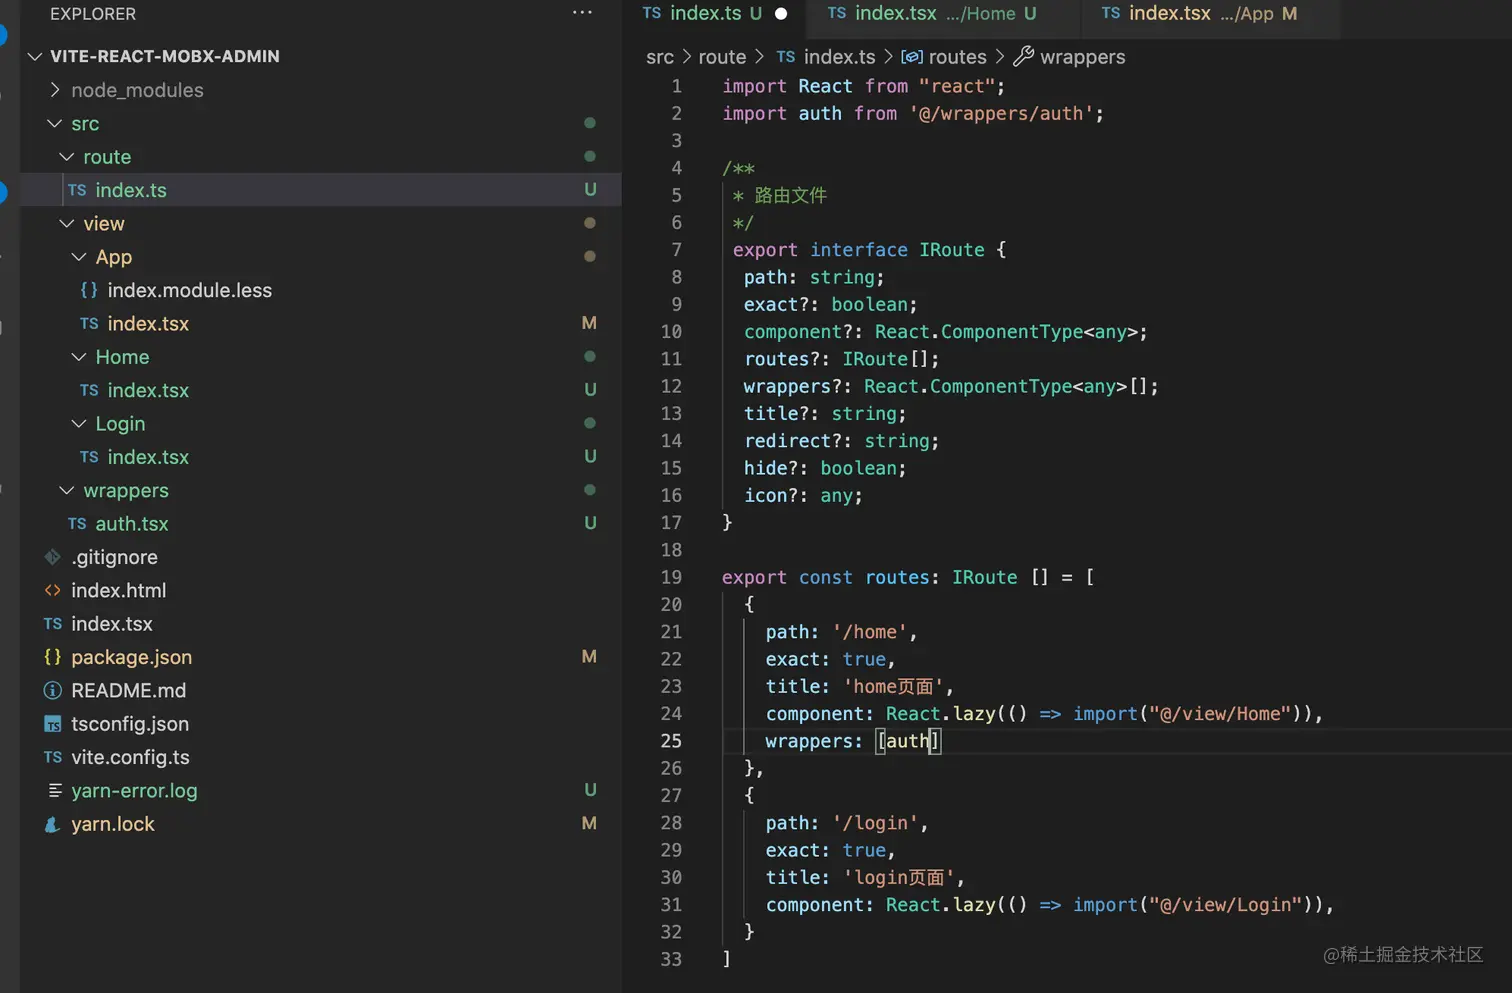The width and height of the screenshot is (1512, 993).
Task: Click auth inside the wrappers array
Action: pyautogui.click(x=908, y=741)
